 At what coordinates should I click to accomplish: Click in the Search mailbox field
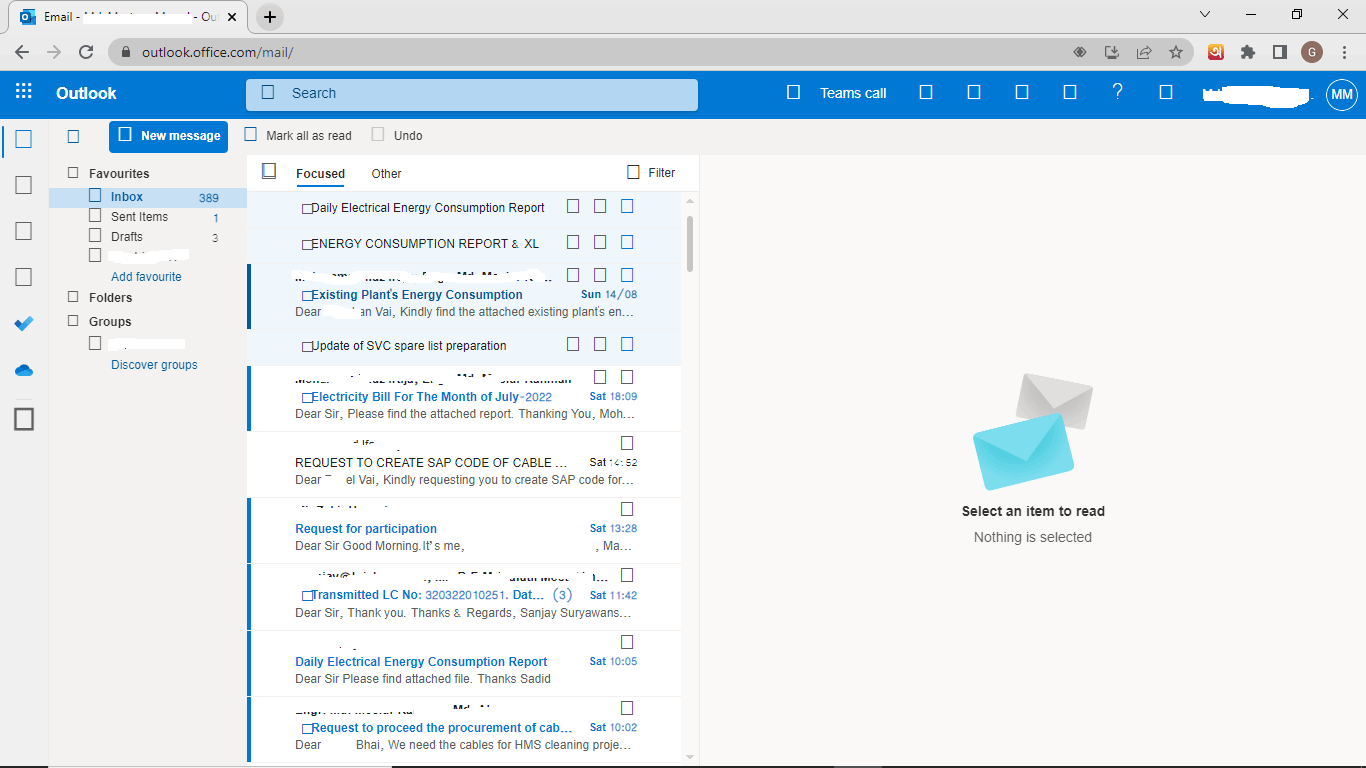472,93
